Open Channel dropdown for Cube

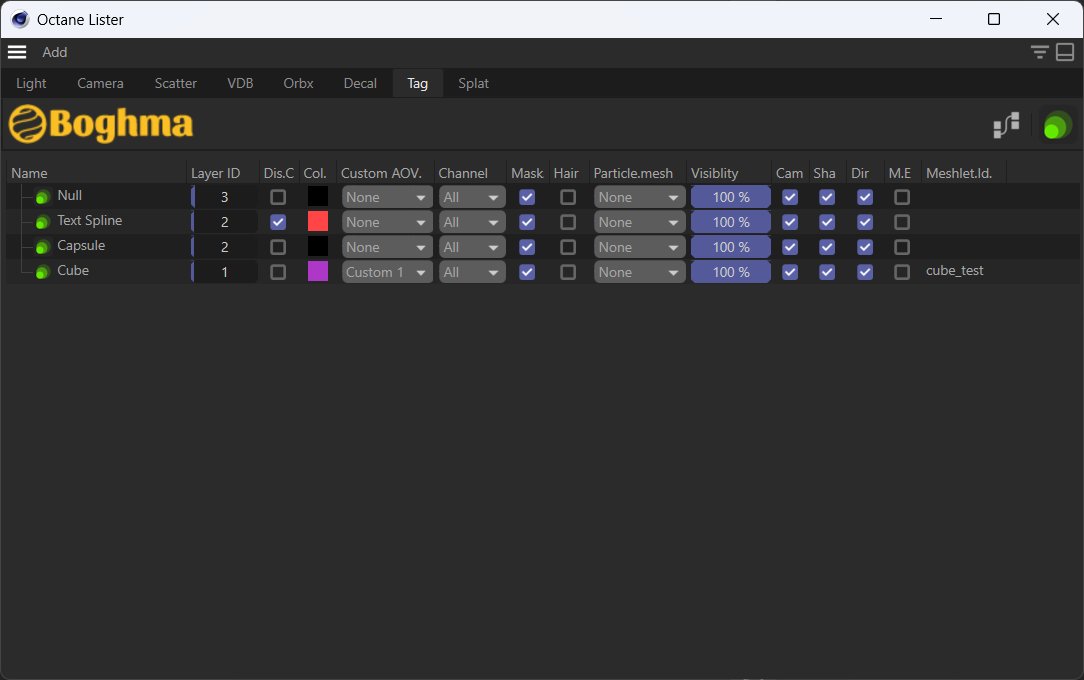tap(472, 272)
